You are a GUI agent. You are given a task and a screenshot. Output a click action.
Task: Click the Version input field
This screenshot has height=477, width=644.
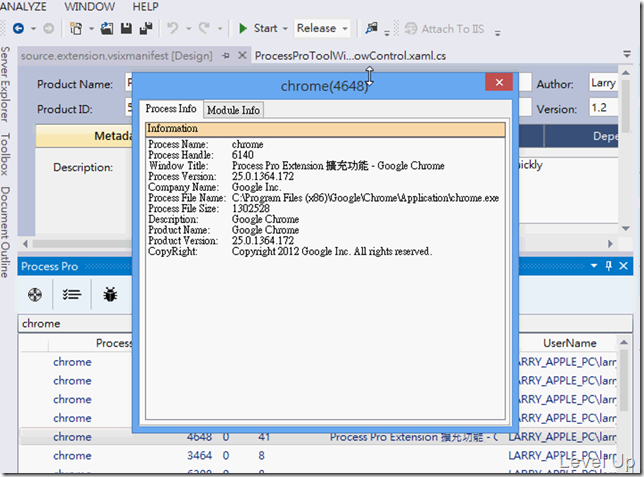point(603,108)
